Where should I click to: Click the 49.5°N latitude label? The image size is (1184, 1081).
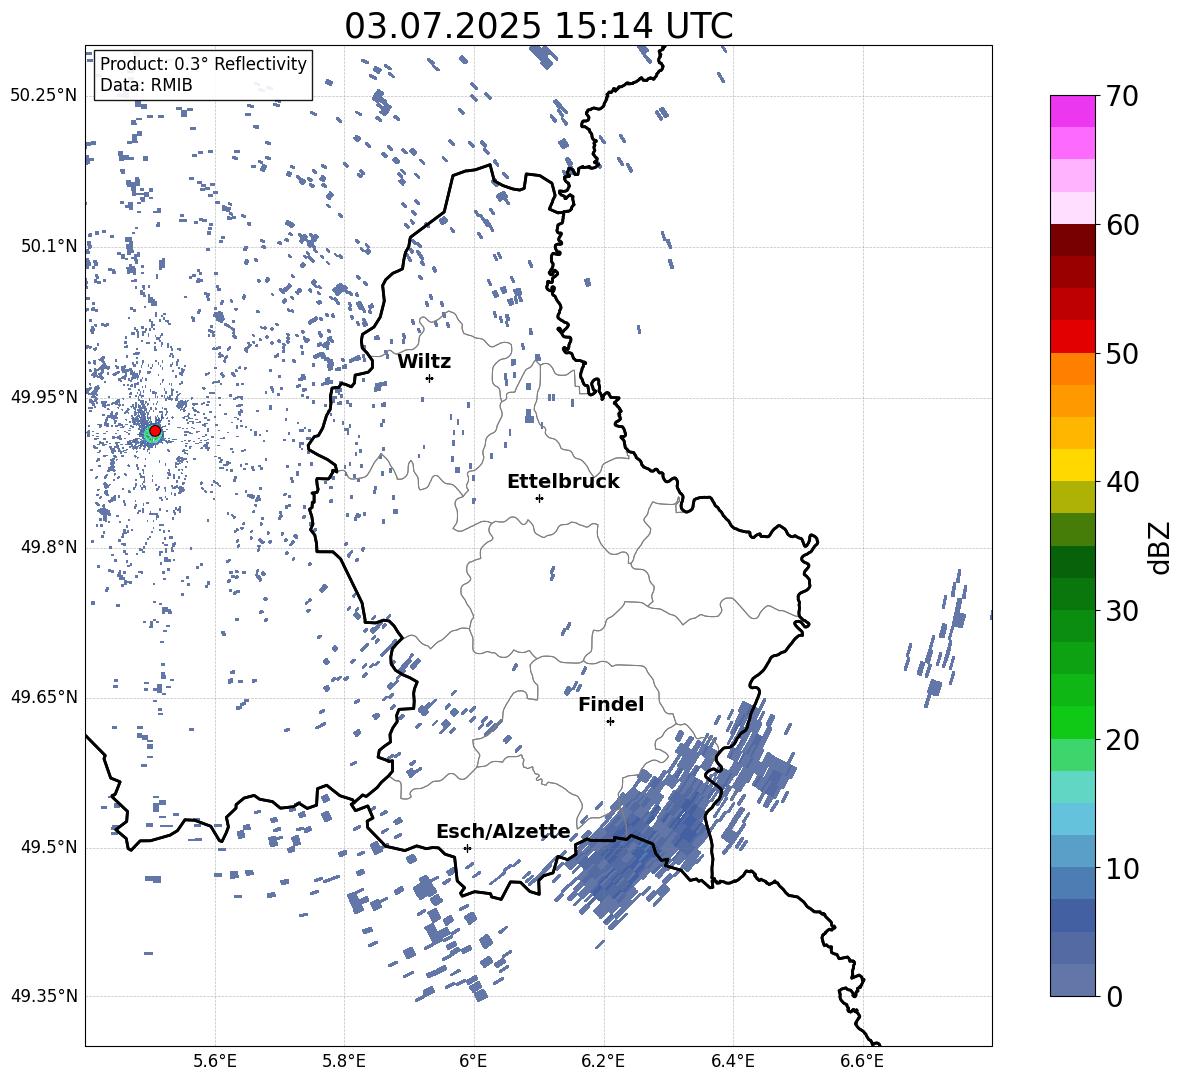49,847
